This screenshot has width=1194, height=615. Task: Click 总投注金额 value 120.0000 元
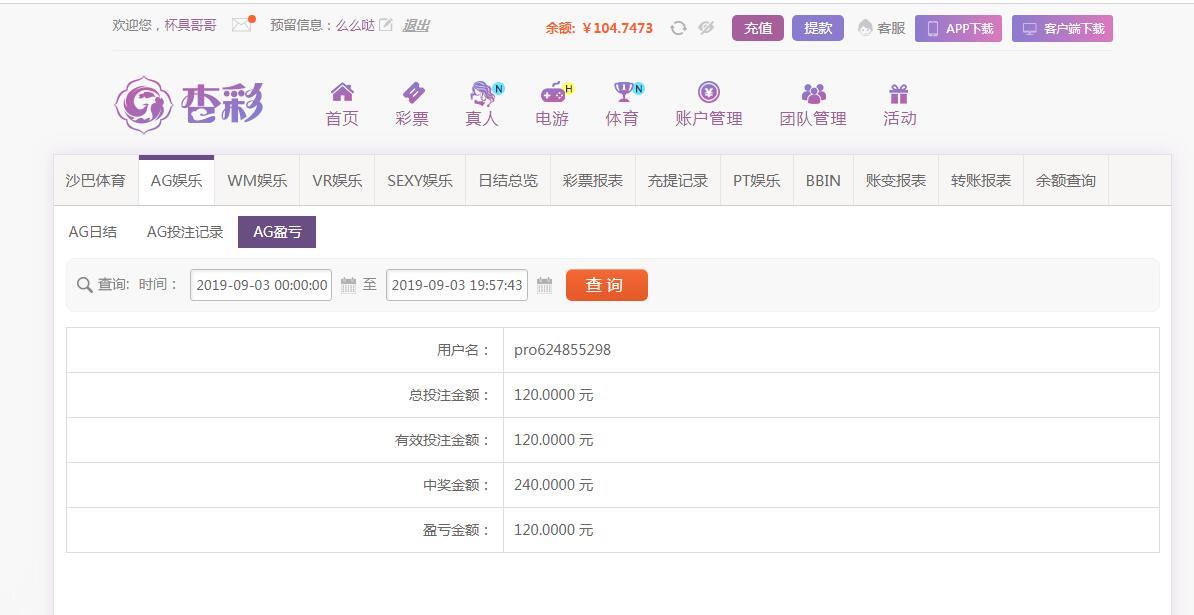[x=554, y=395]
